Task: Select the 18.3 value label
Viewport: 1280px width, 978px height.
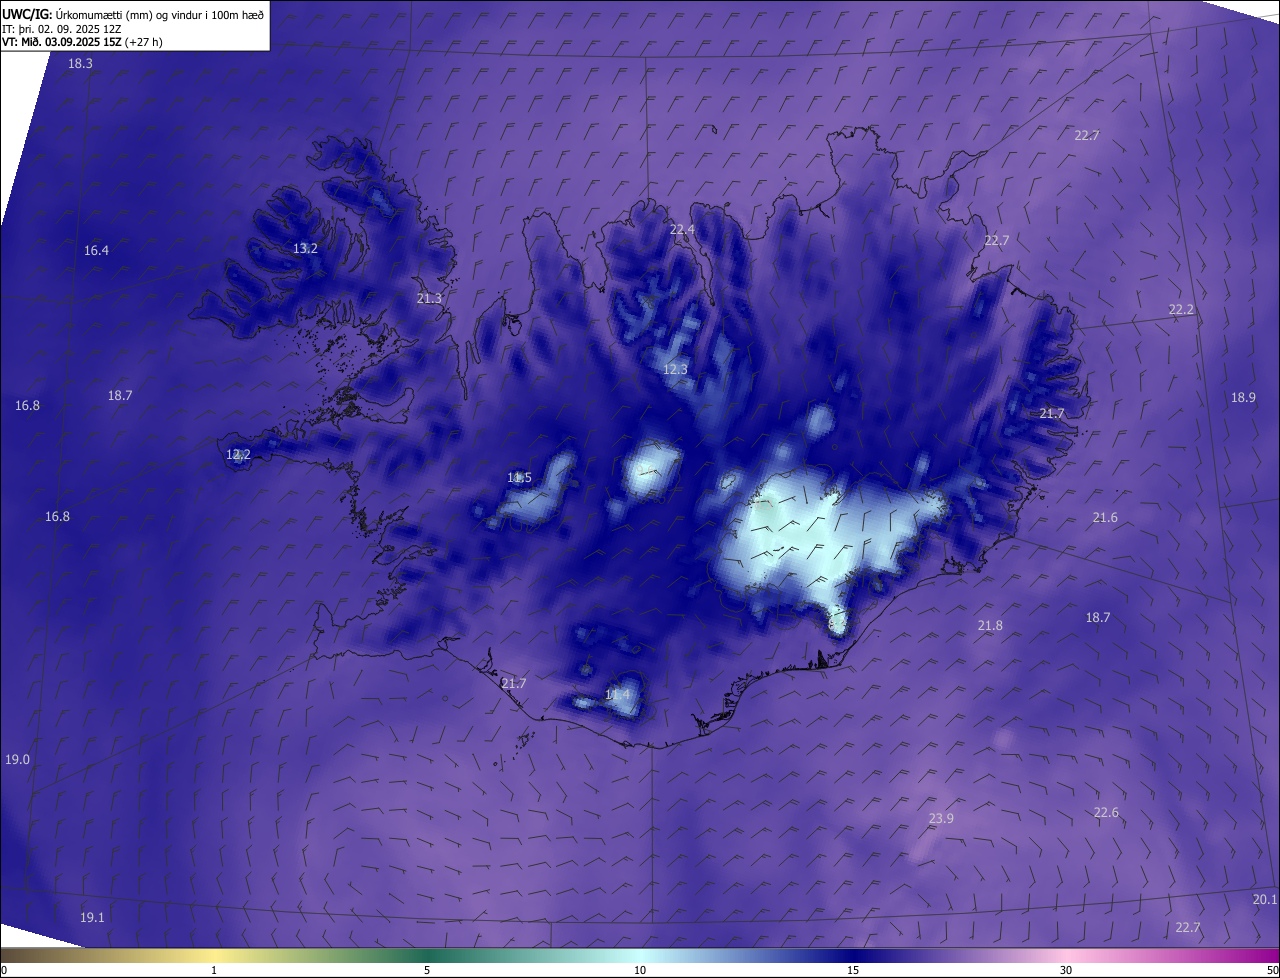Action: [80, 63]
